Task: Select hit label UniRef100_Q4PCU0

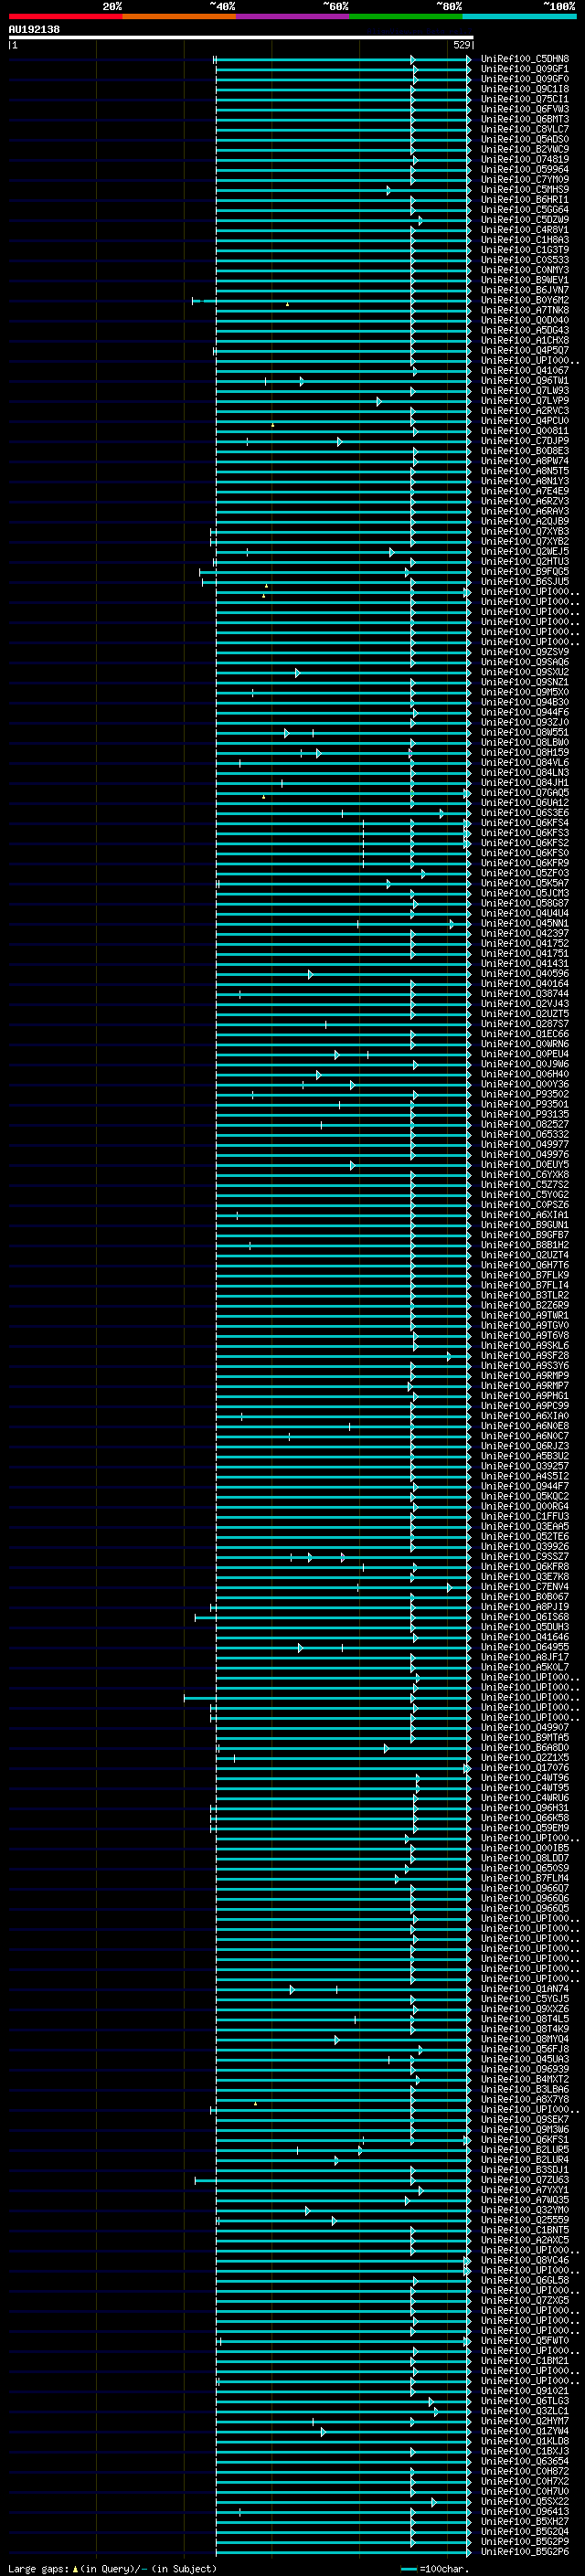Action: click(x=524, y=421)
